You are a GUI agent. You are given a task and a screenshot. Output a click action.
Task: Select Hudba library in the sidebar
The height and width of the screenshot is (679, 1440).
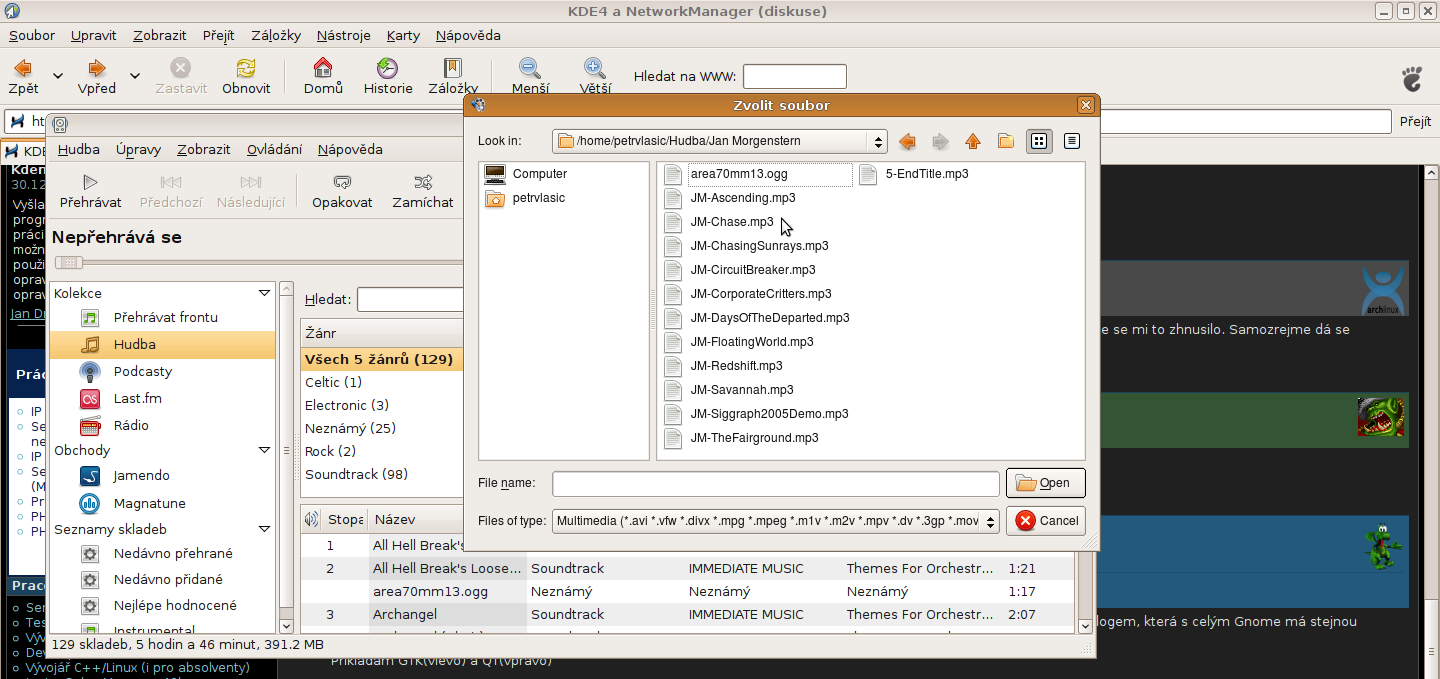[x=162, y=344]
